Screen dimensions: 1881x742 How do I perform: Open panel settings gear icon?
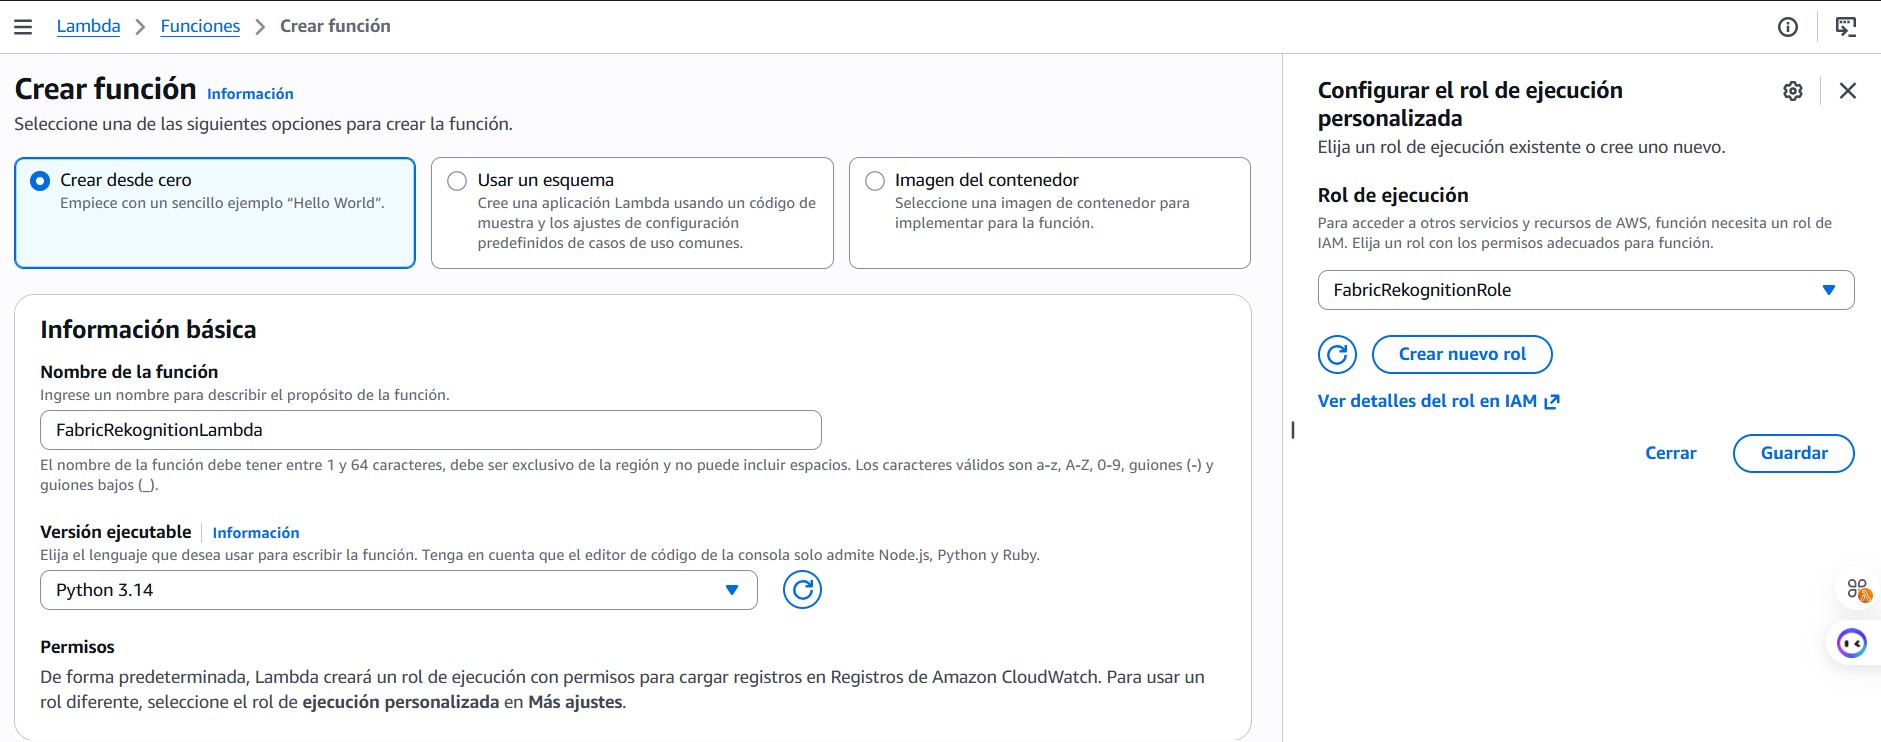tap(1793, 91)
